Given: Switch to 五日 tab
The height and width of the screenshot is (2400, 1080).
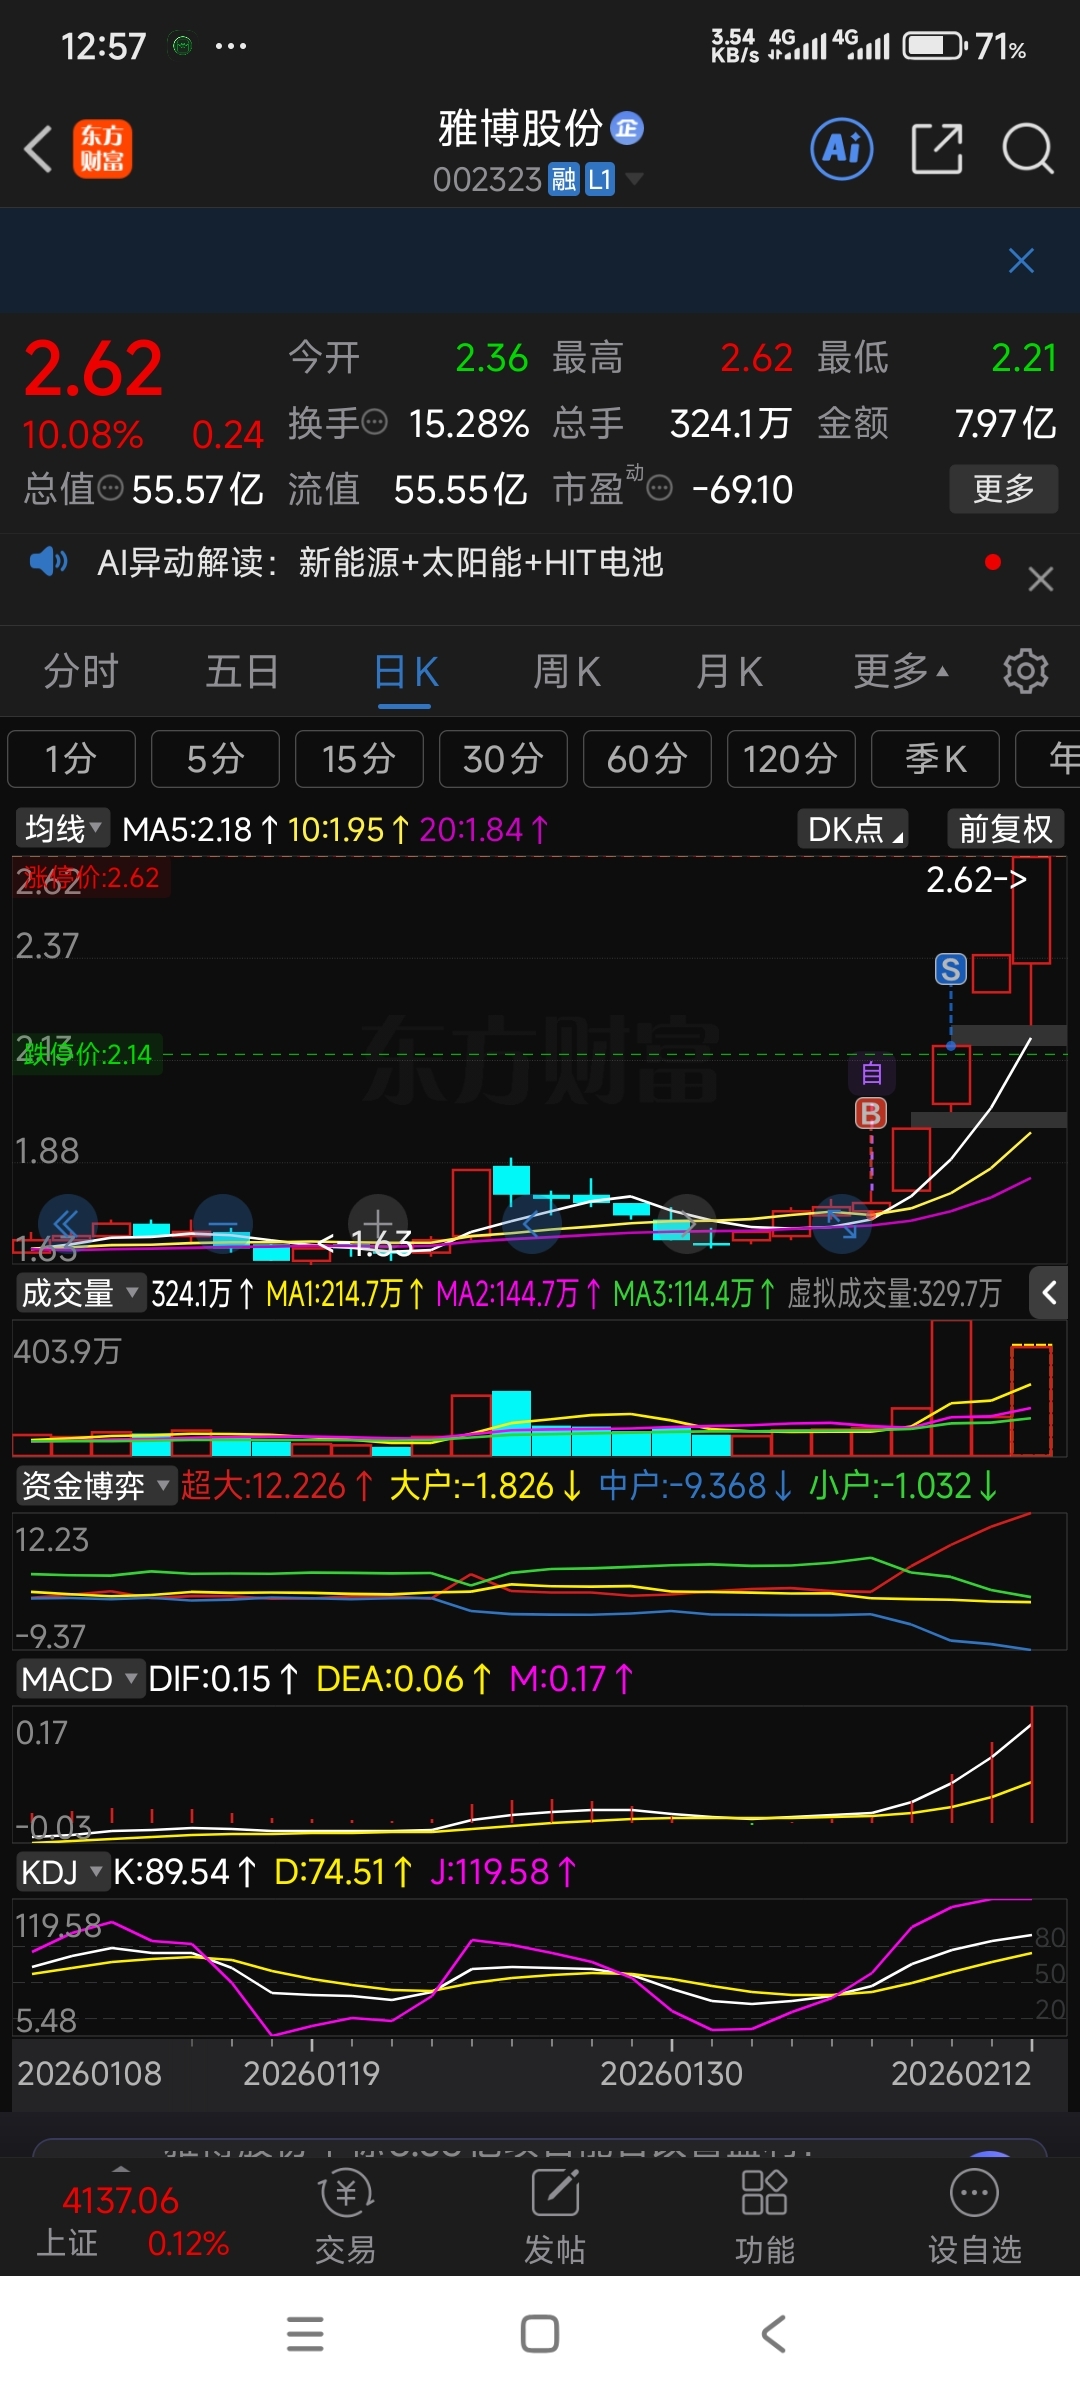Looking at the screenshot, I should point(242,671).
